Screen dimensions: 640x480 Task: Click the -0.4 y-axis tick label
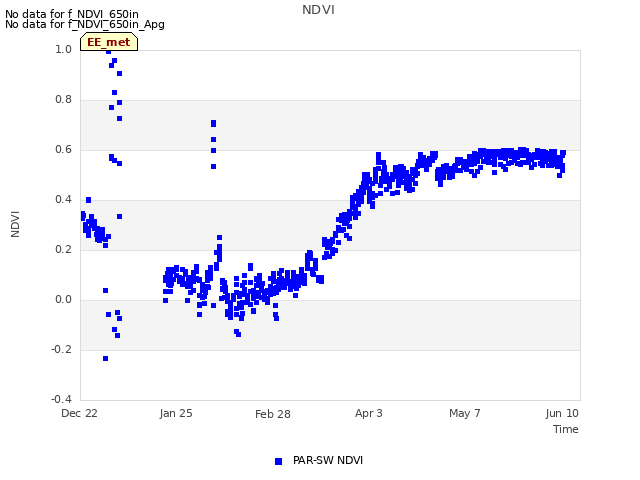coord(61,399)
